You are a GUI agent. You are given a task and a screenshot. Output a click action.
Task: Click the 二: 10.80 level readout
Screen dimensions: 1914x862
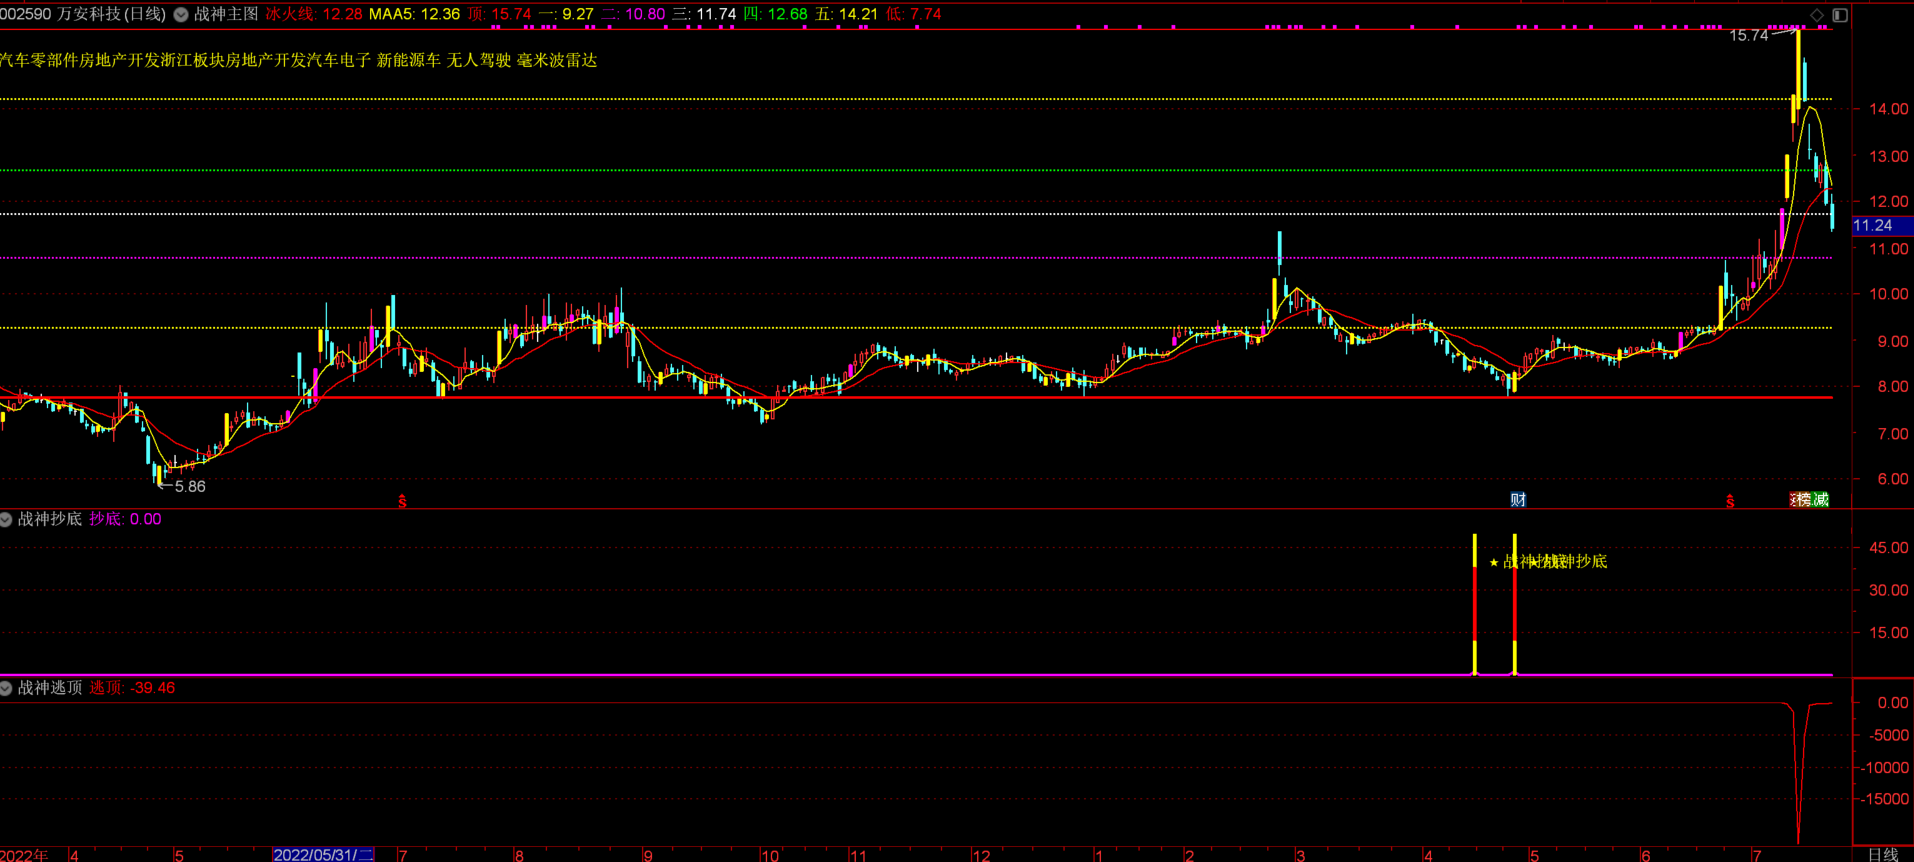point(633,14)
